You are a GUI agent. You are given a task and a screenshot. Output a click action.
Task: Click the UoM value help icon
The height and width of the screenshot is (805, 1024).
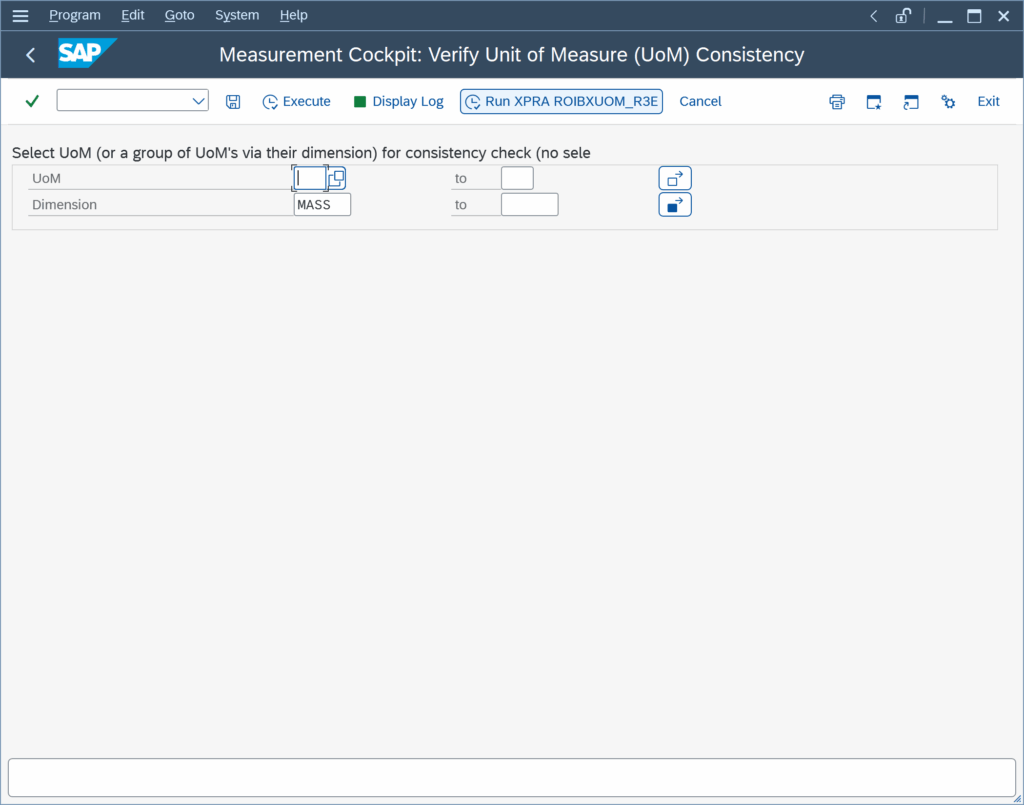pos(337,178)
